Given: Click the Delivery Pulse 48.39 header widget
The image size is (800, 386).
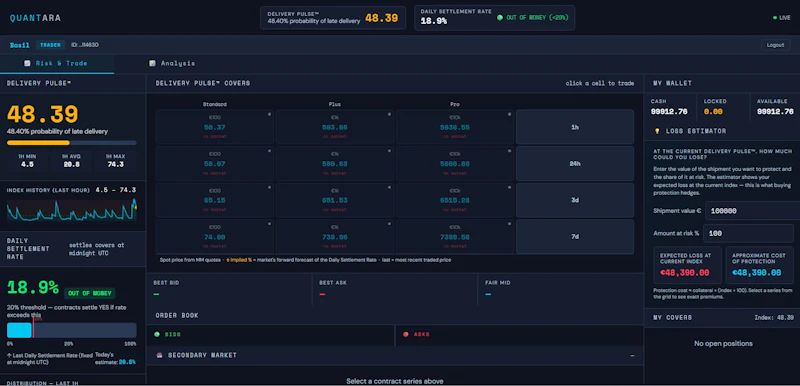Looking at the screenshot, I should coord(333,18).
